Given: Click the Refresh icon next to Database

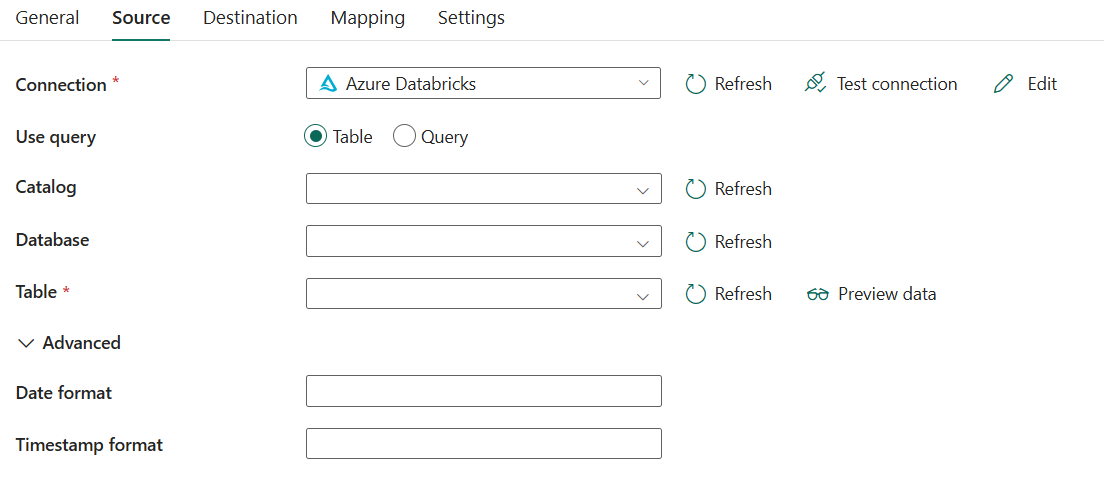Looking at the screenshot, I should pyautogui.click(x=696, y=242).
